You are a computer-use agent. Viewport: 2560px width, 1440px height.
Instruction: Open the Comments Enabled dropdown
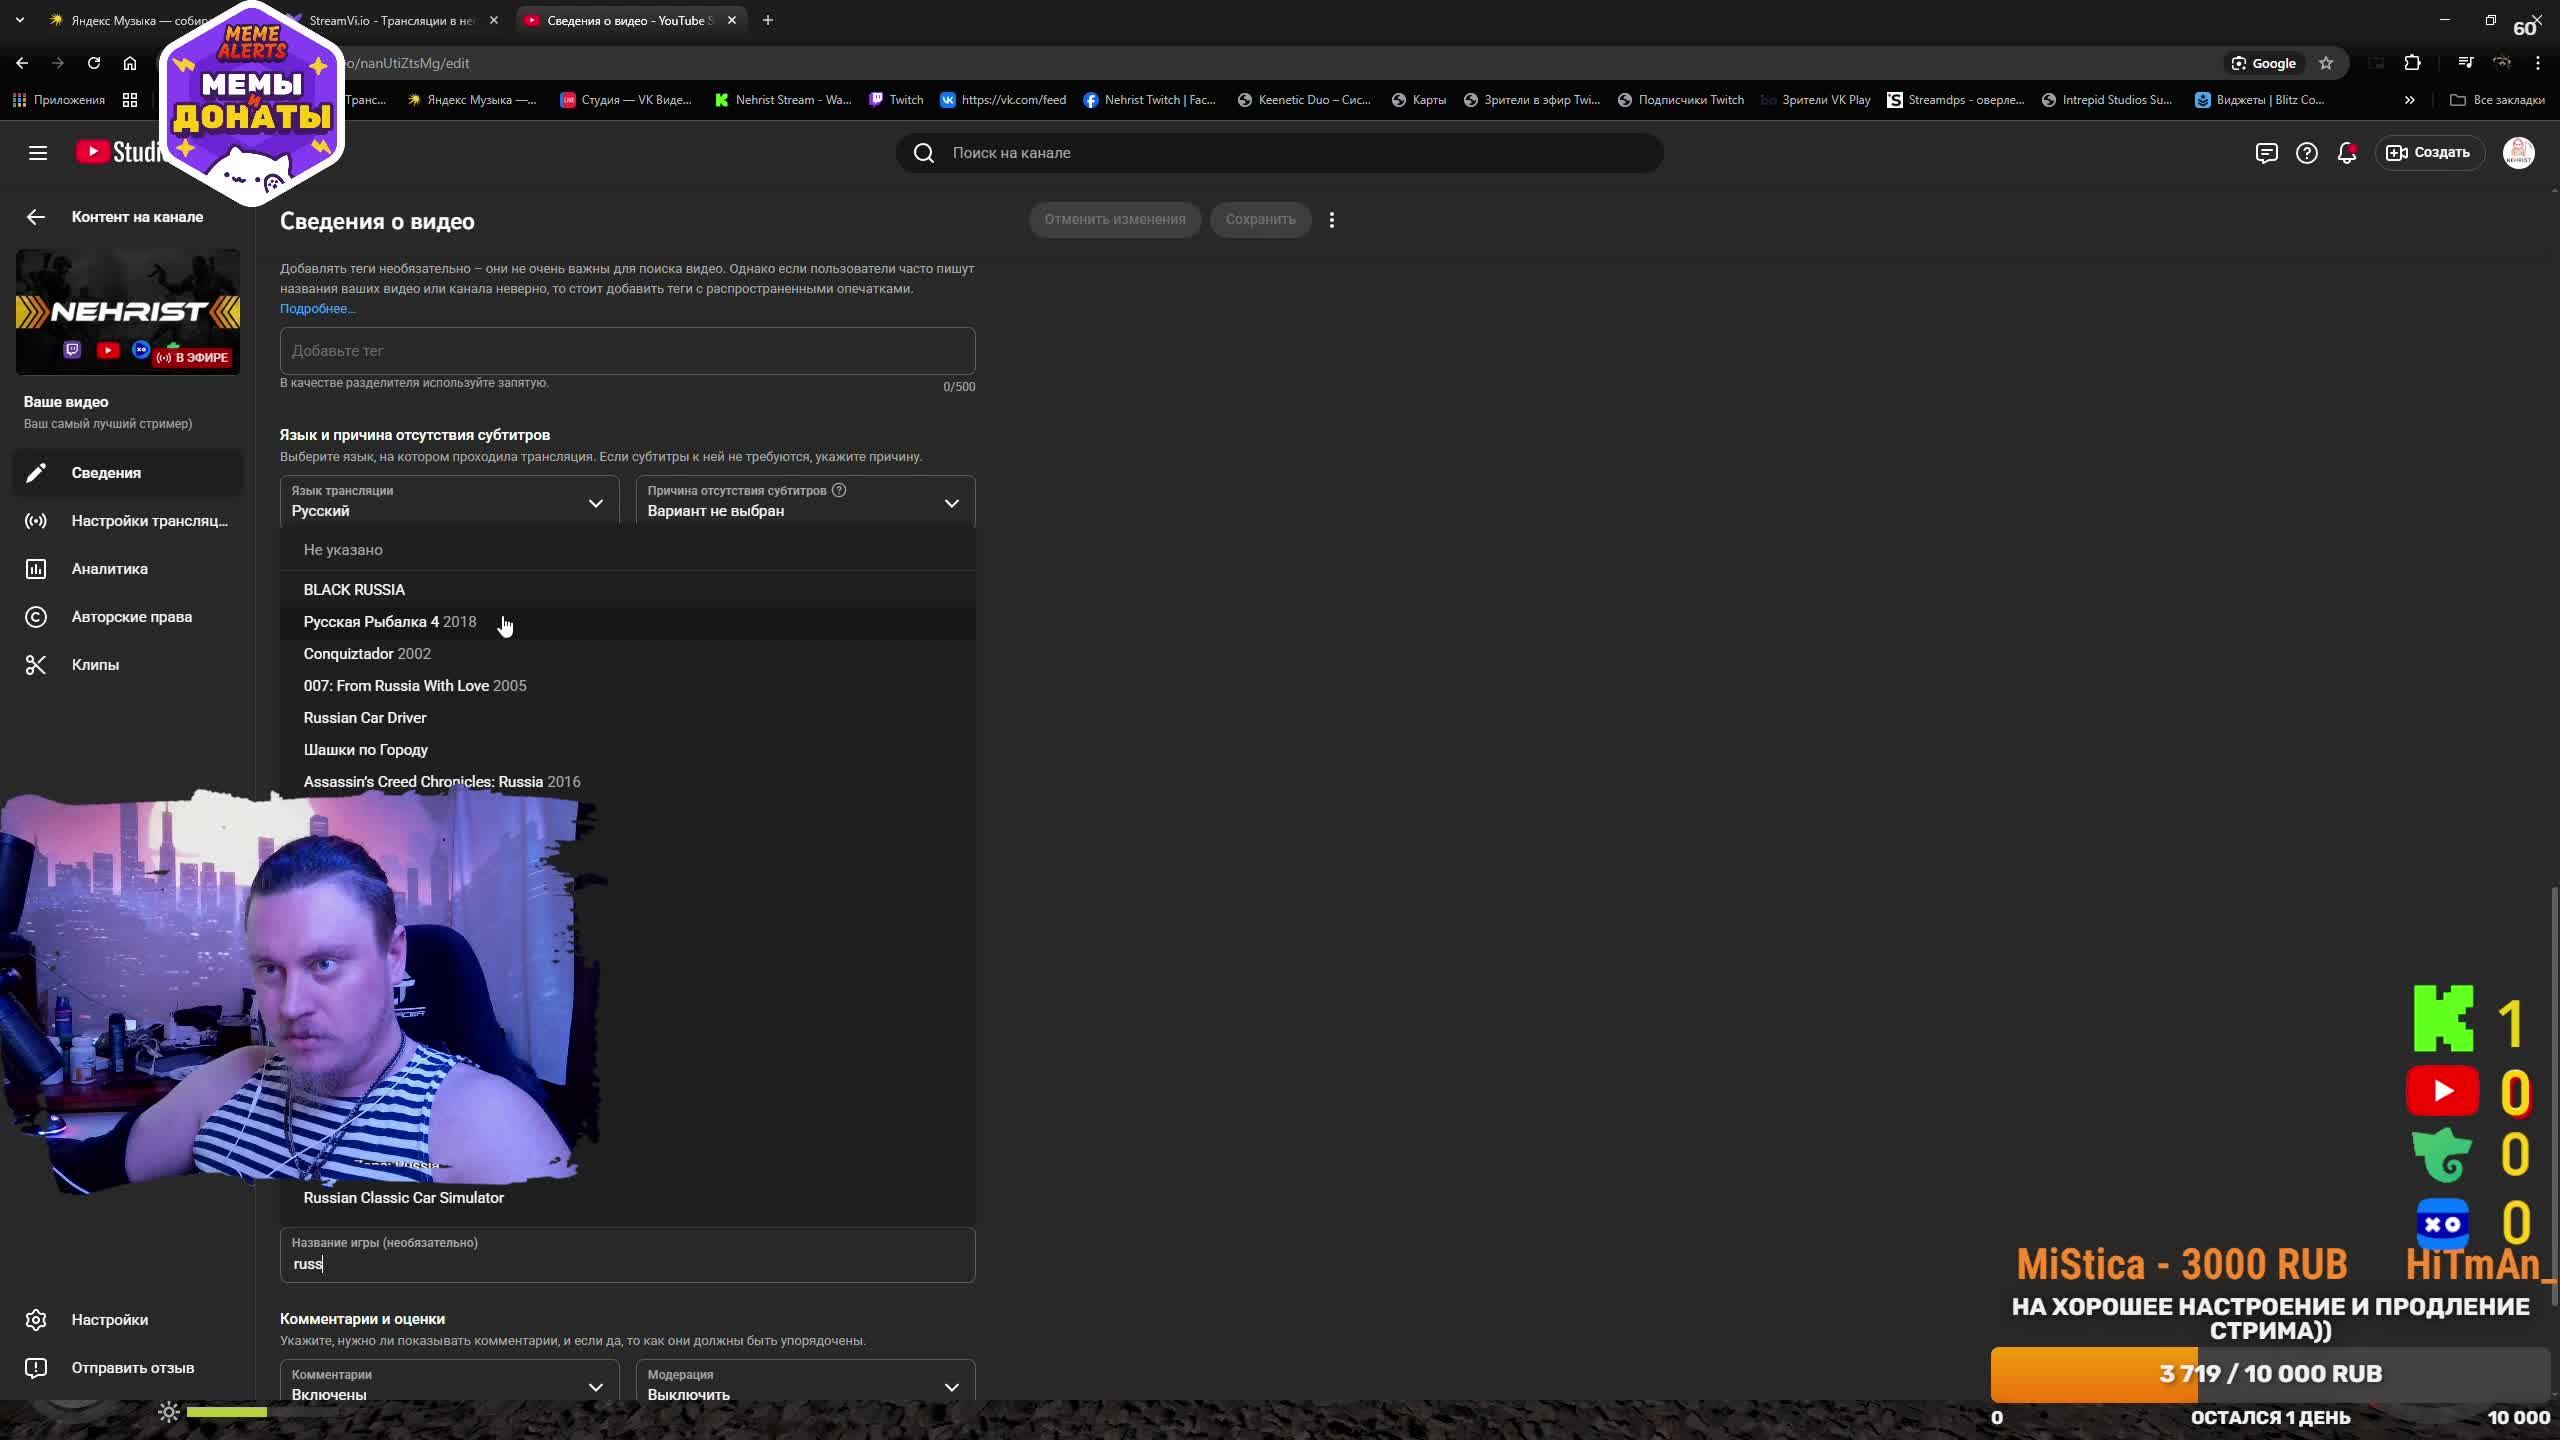(x=449, y=1384)
